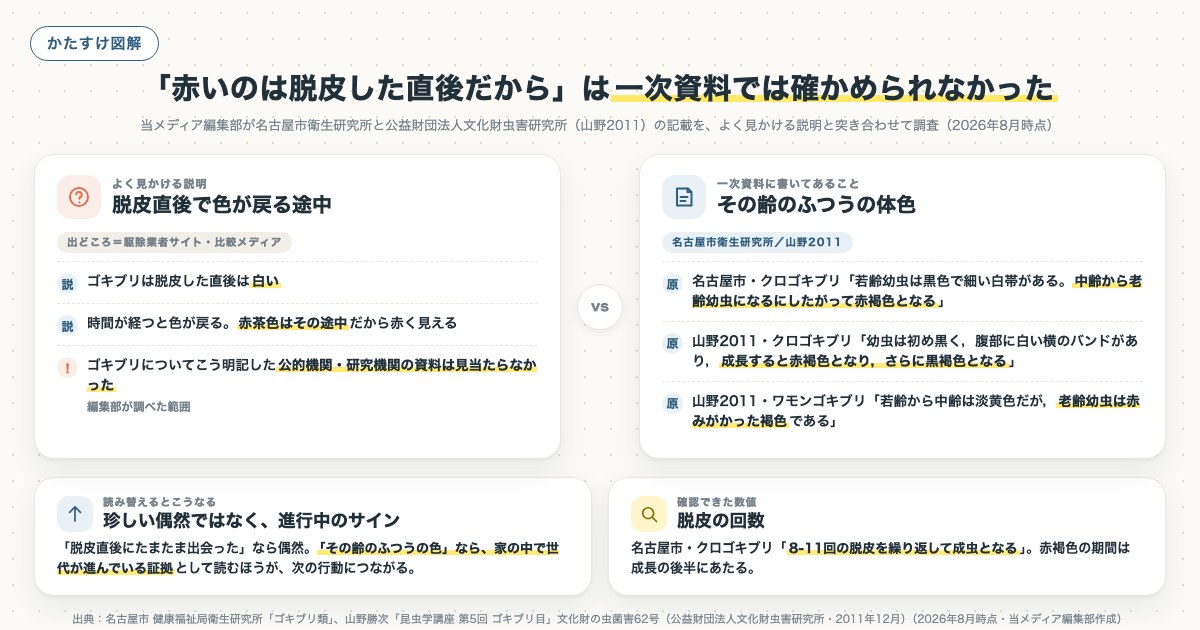Click the text ゴキブリは脱皮した直後は白い
Viewport: 1200px width, 630px height.
(183, 282)
